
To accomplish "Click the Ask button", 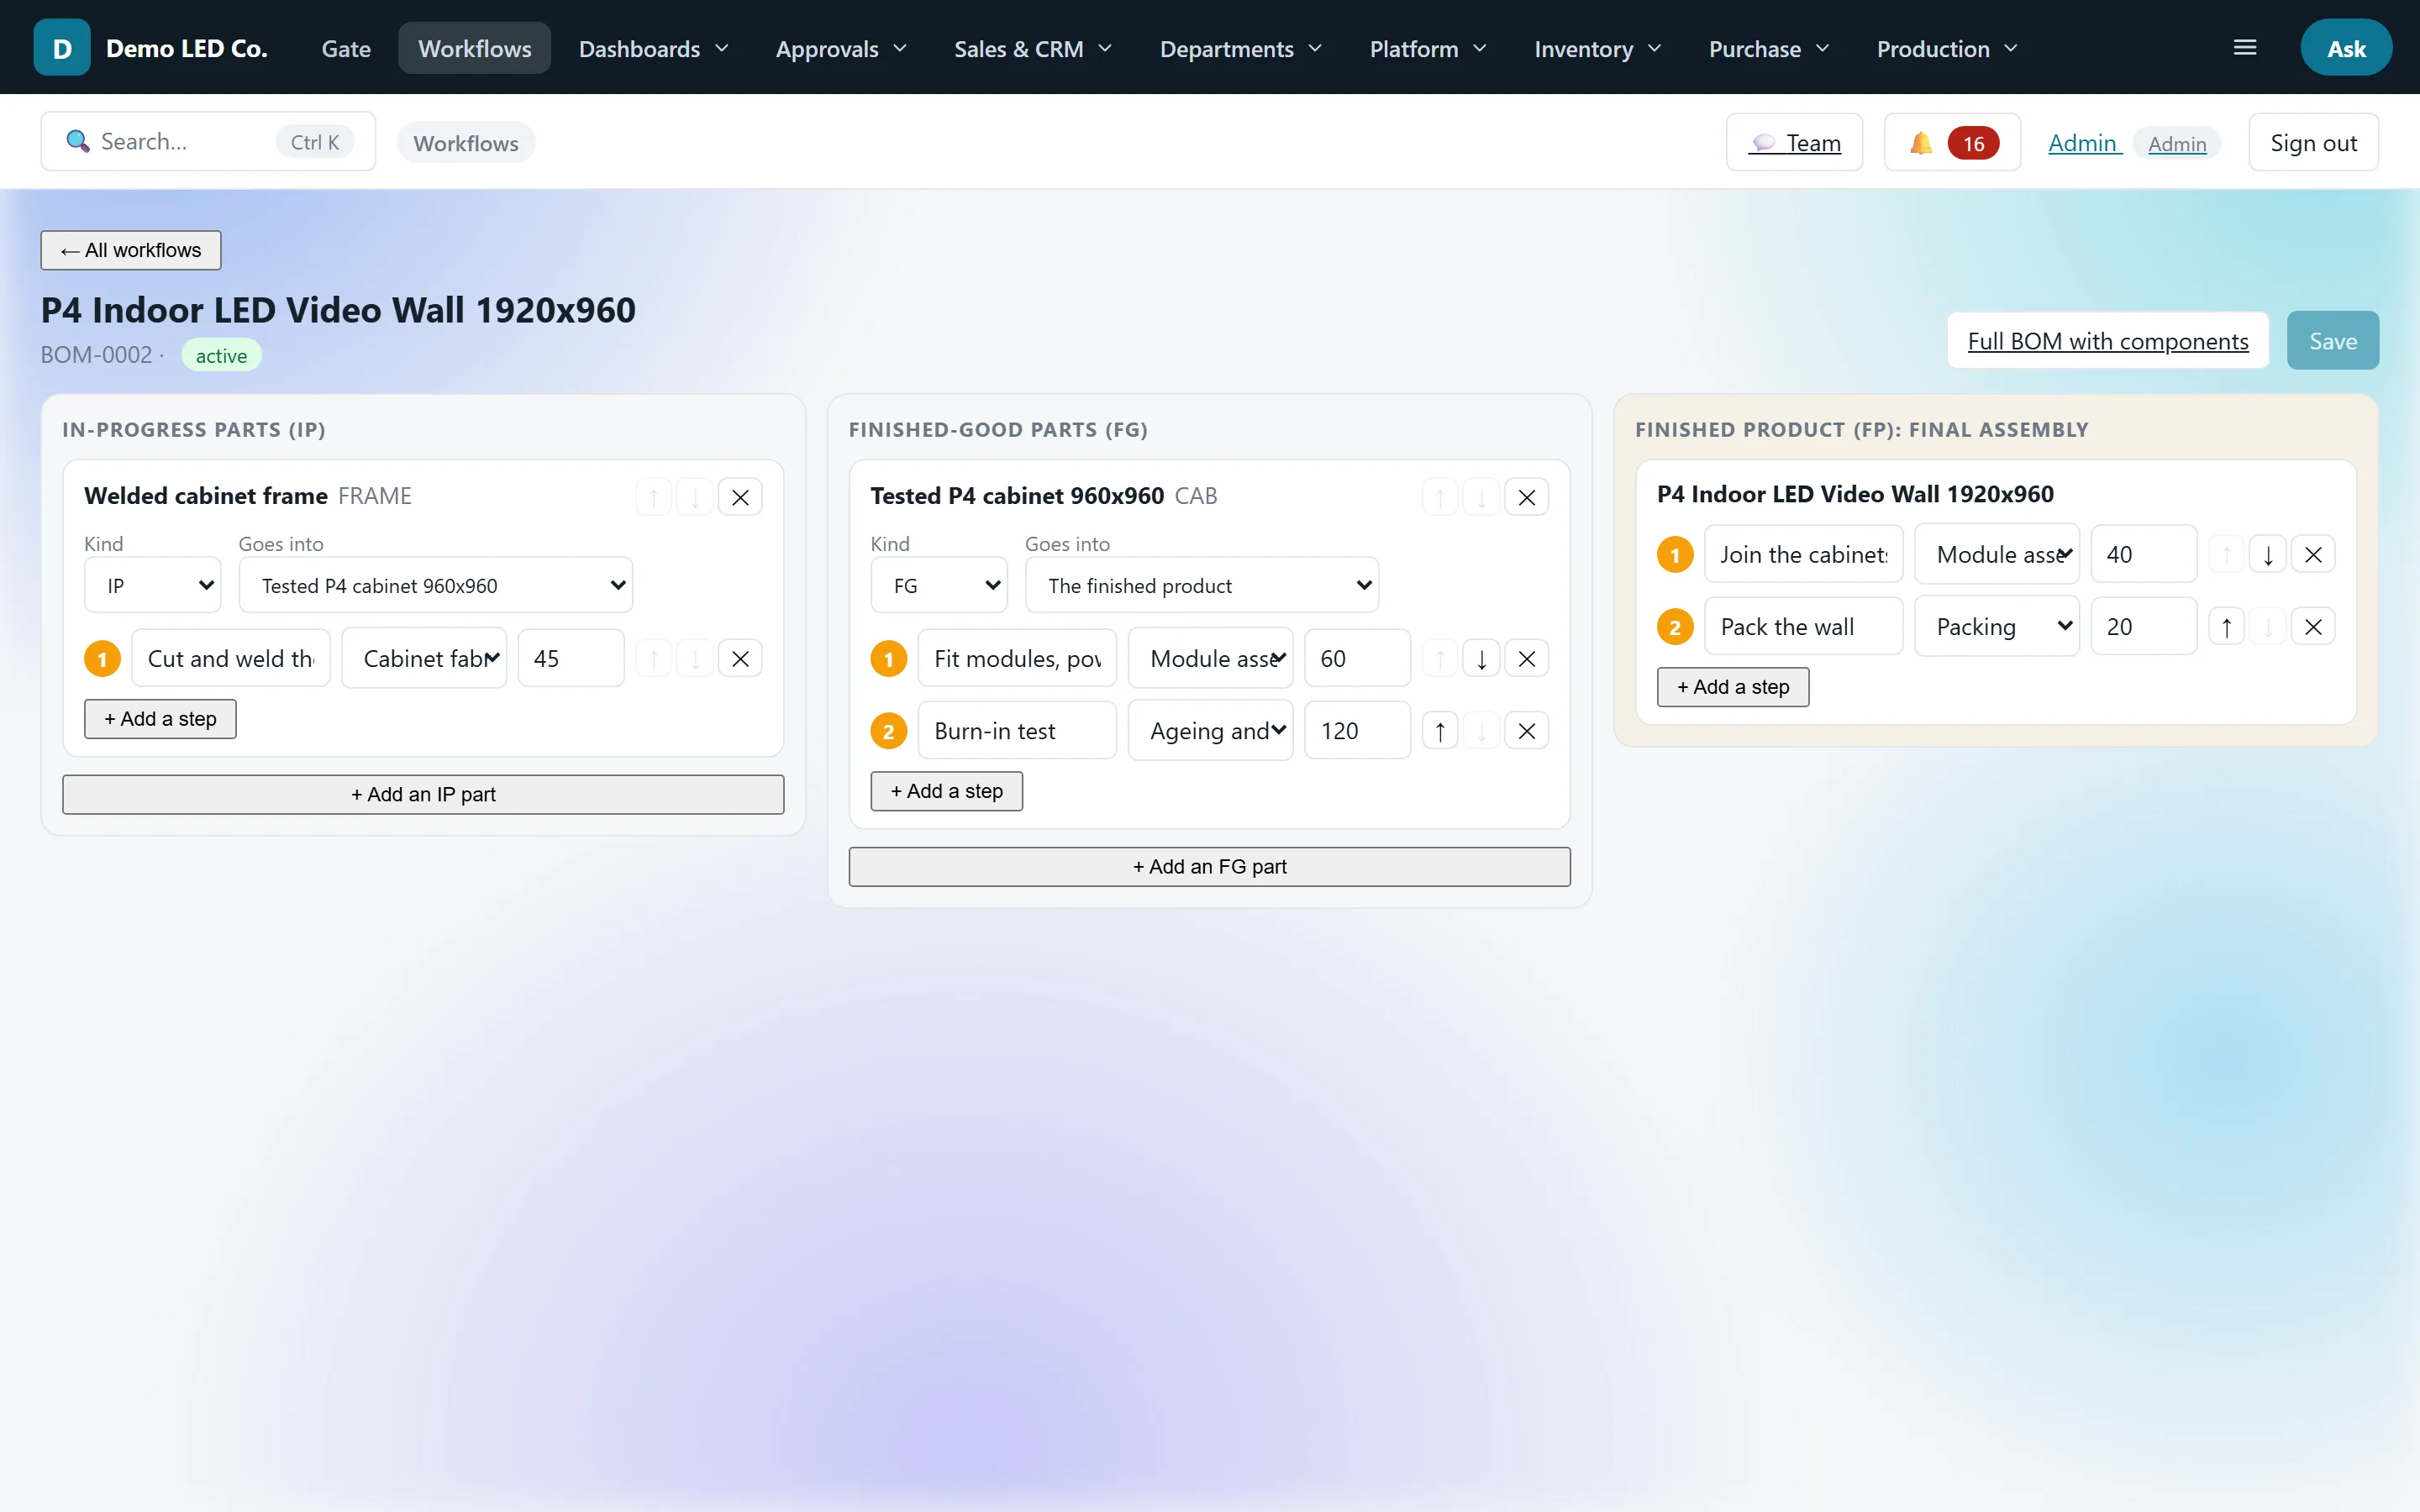I will point(2345,48).
